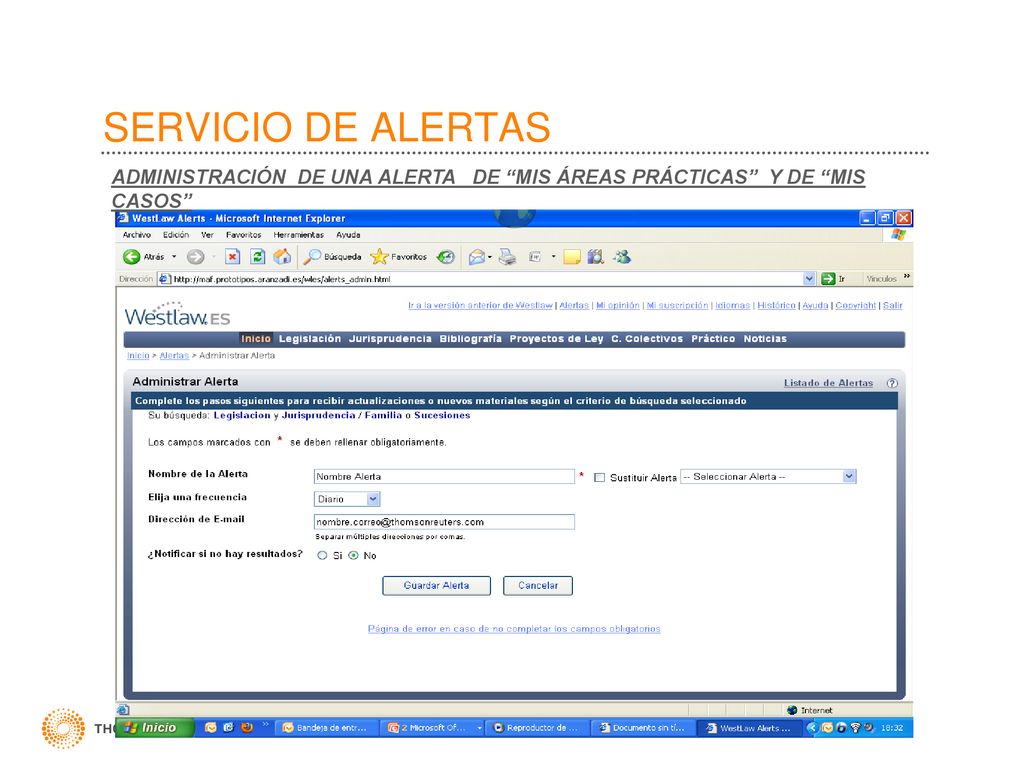Screen dimensions: 1024x768
Task: Go to the Home page icon
Action: [x=282, y=257]
